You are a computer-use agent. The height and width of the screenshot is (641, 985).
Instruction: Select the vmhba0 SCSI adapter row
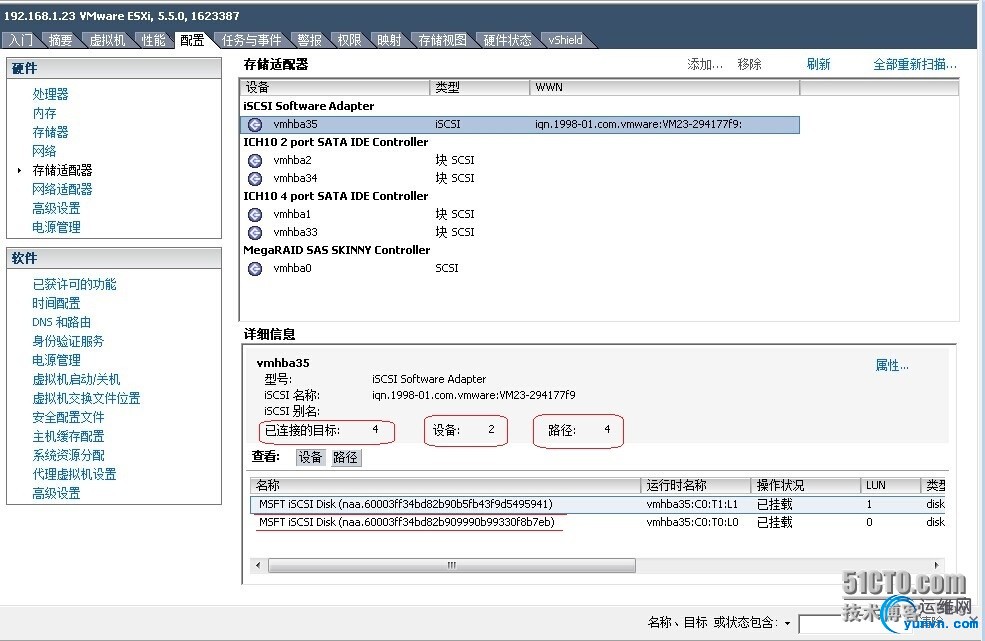520,268
